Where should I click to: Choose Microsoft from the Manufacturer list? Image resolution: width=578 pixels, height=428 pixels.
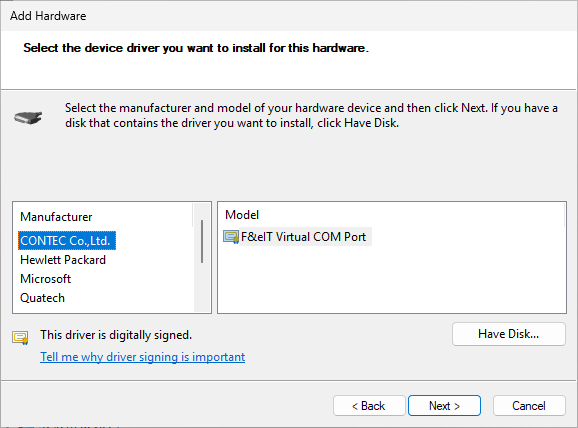(45, 279)
